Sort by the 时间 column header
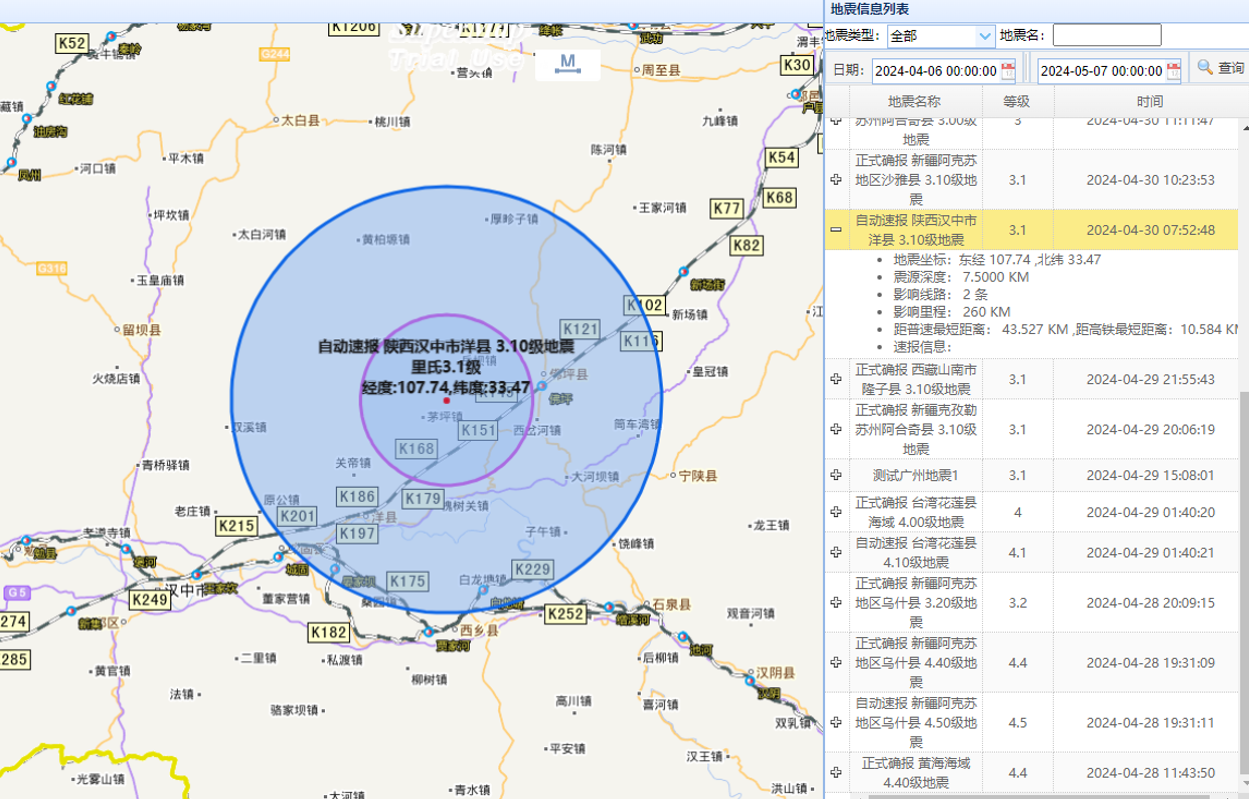The width and height of the screenshot is (1249, 799). coord(1149,102)
